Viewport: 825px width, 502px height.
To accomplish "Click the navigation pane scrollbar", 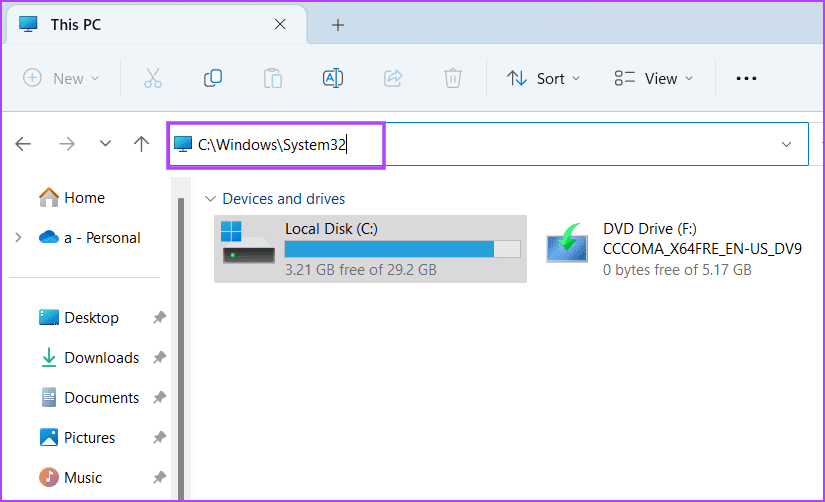I will [181, 347].
